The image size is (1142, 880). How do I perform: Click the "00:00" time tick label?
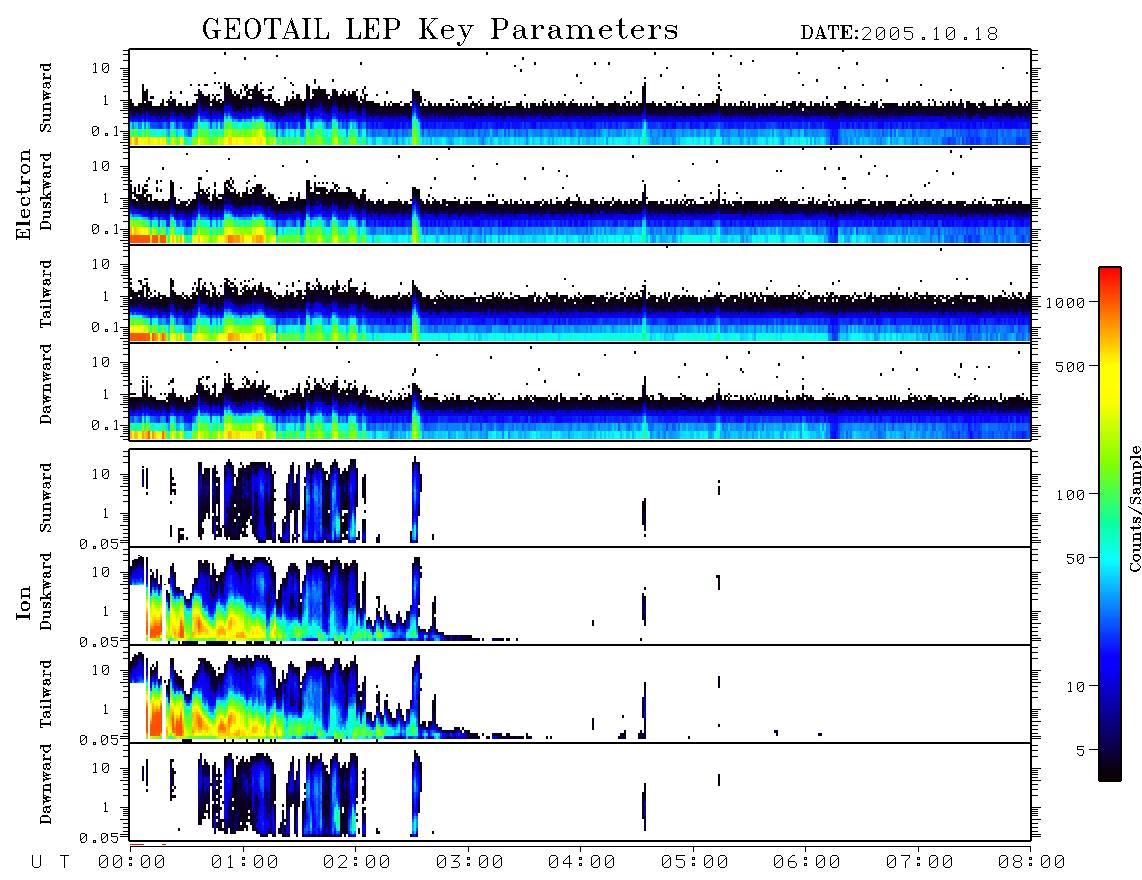point(132,863)
